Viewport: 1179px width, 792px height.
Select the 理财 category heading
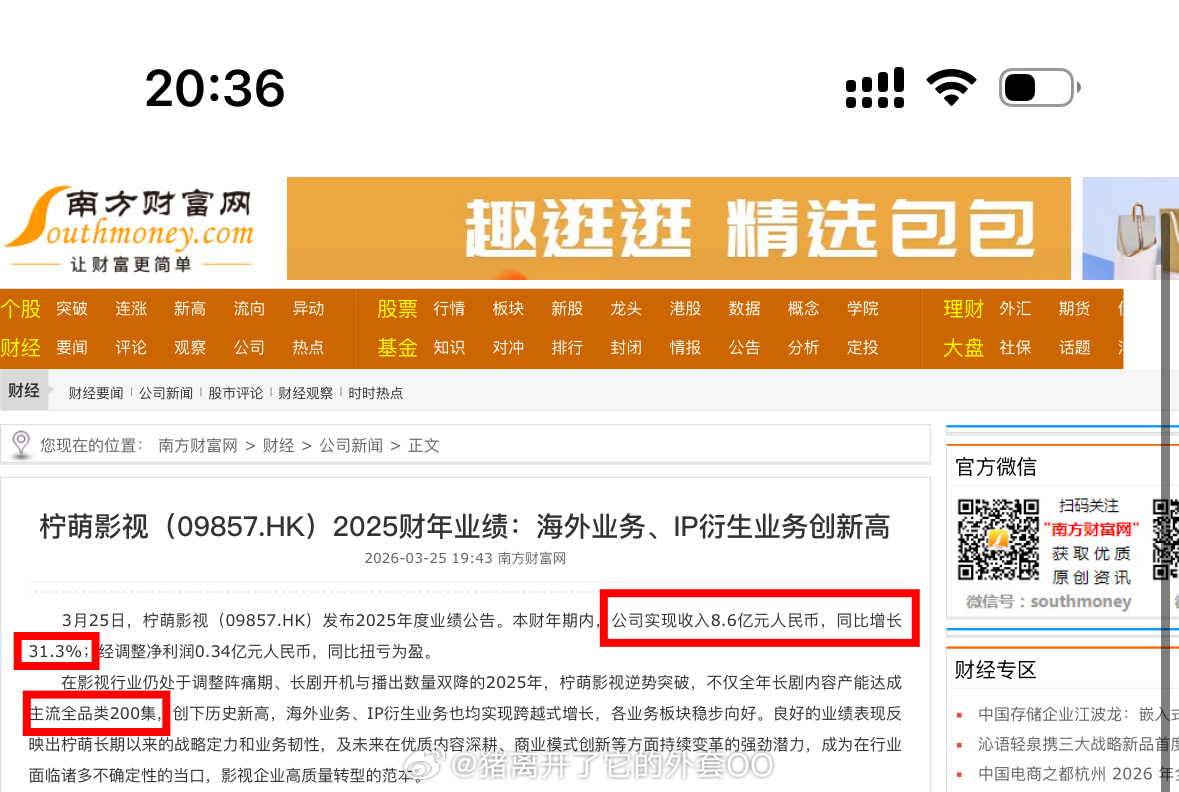click(963, 308)
